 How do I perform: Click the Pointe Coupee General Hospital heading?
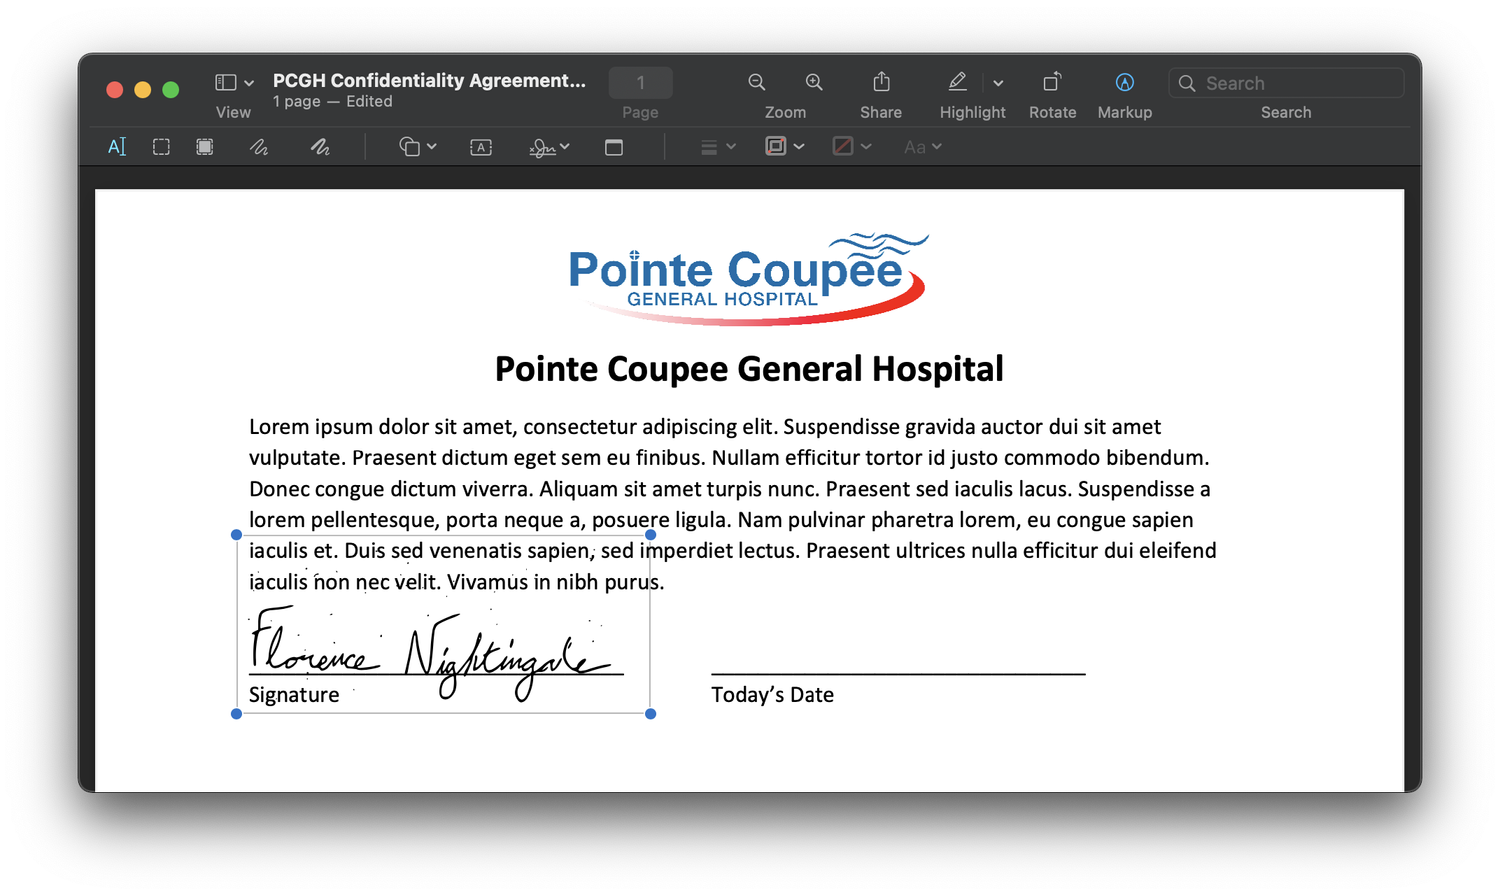pos(749,369)
